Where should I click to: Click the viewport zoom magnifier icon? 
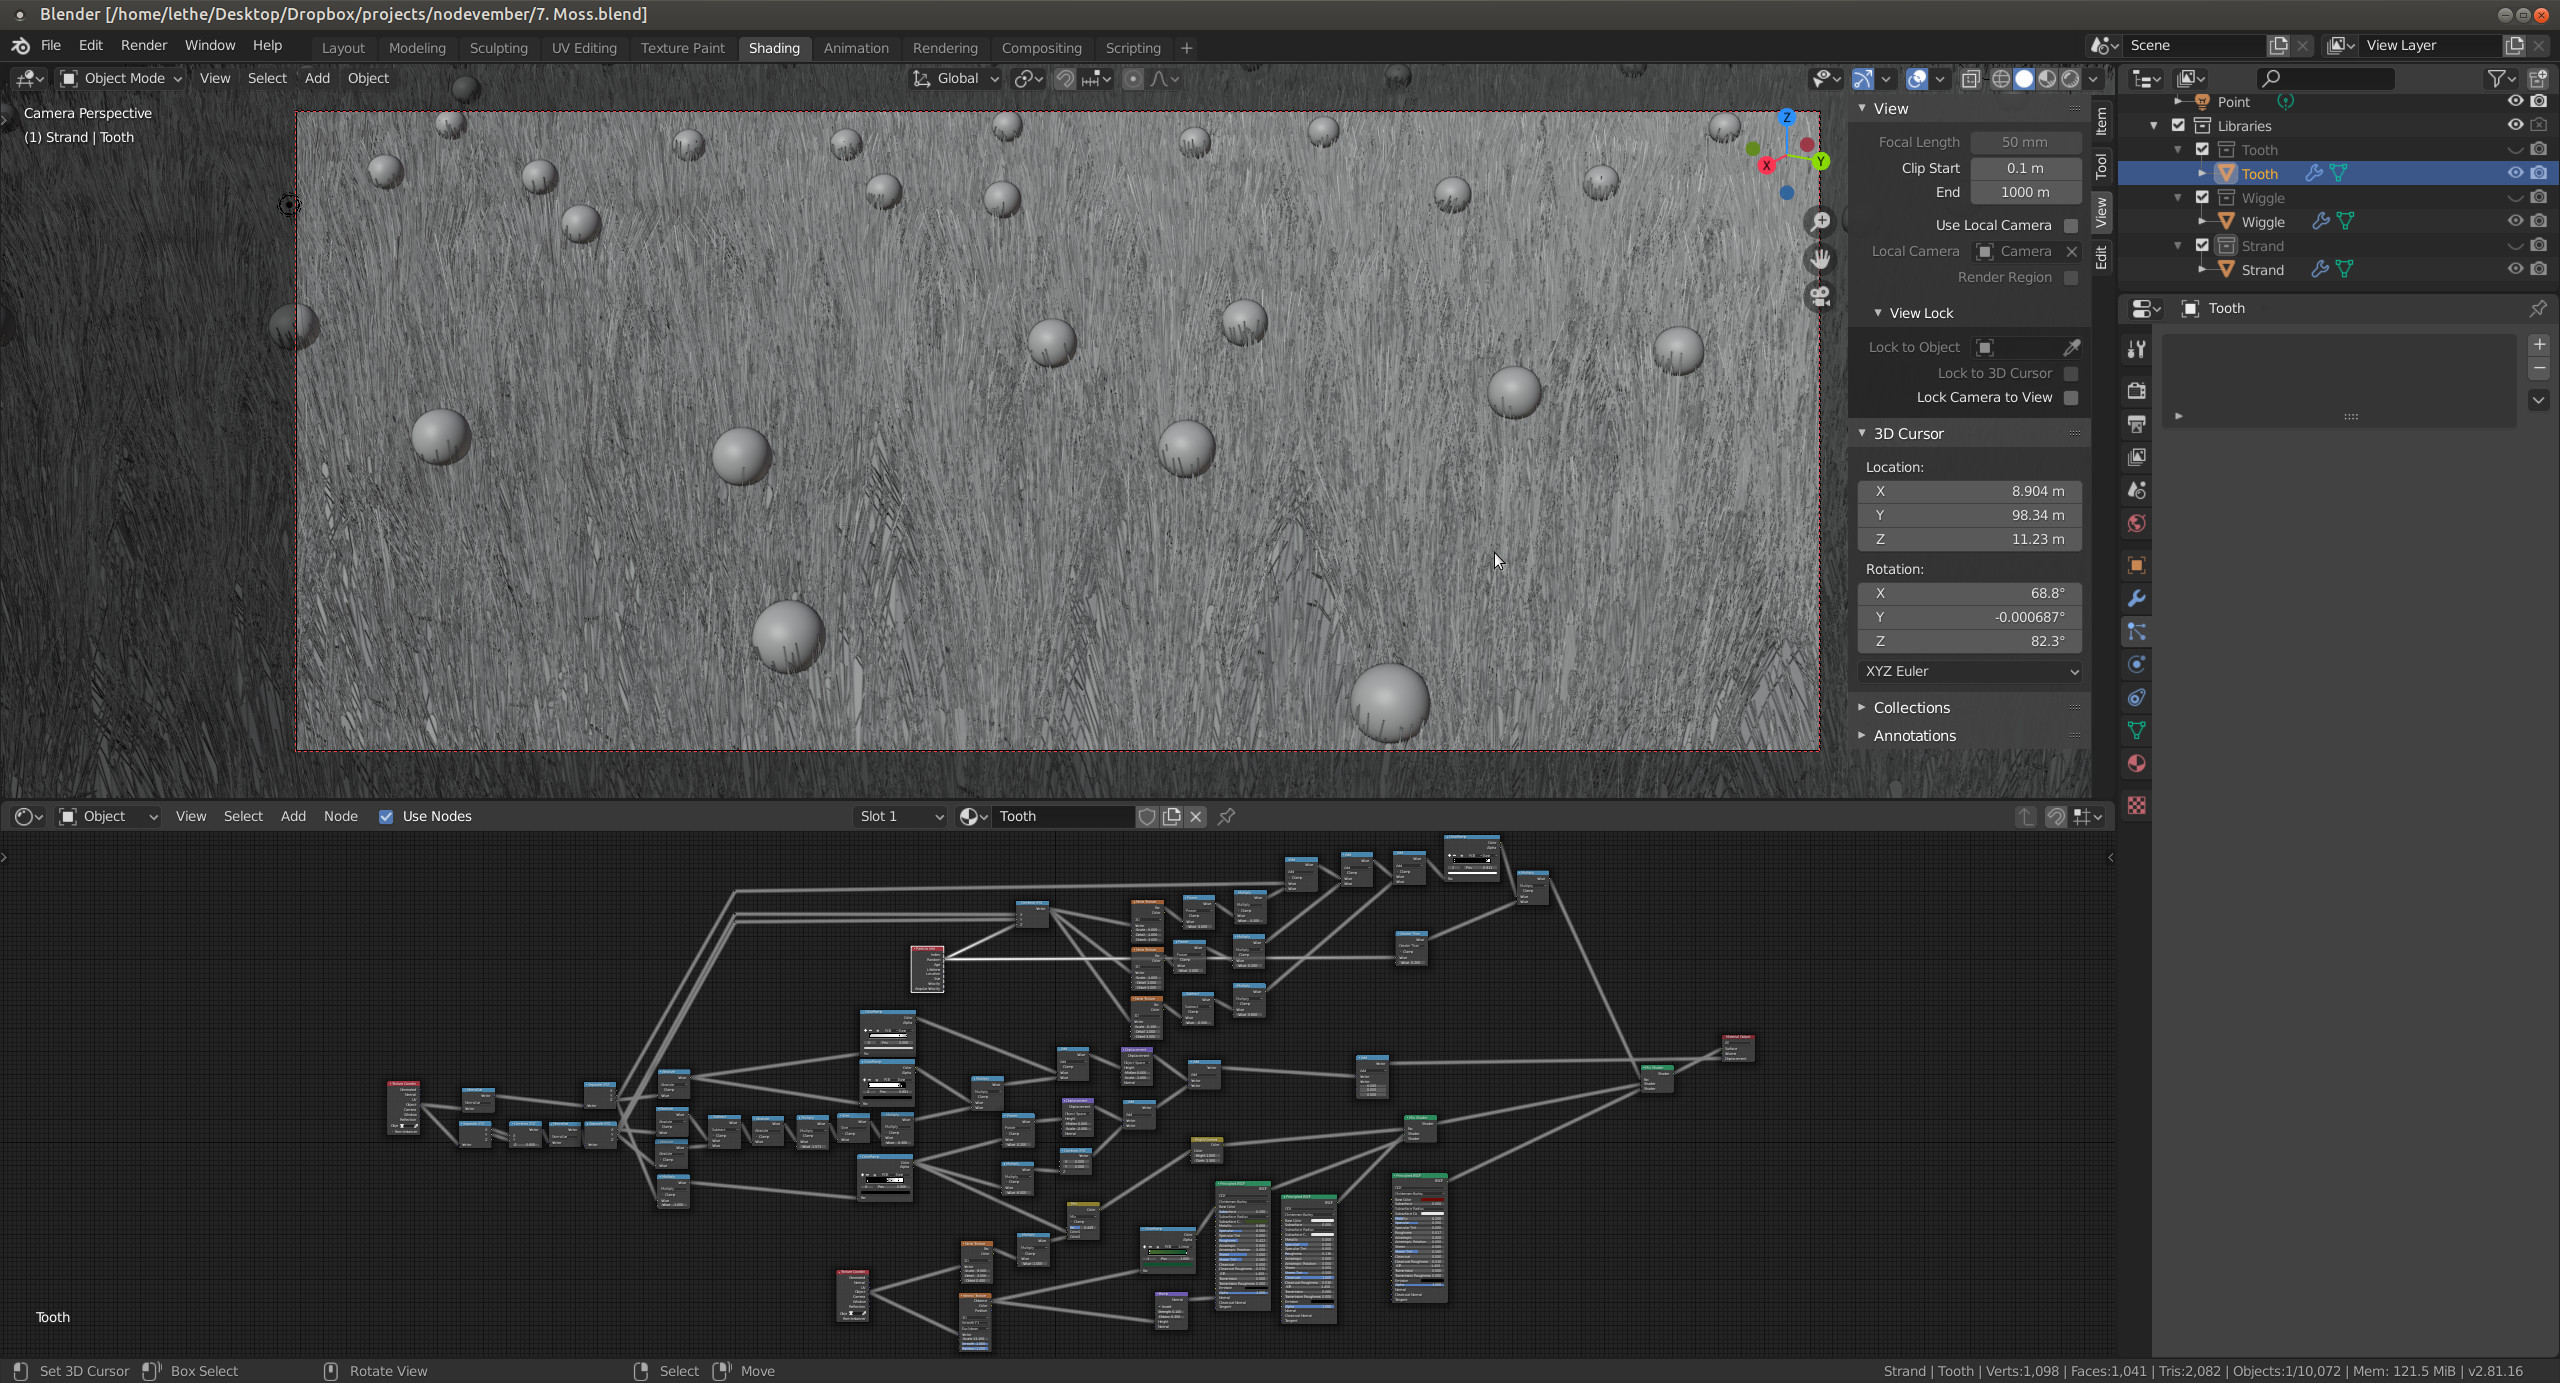pyautogui.click(x=1821, y=222)
